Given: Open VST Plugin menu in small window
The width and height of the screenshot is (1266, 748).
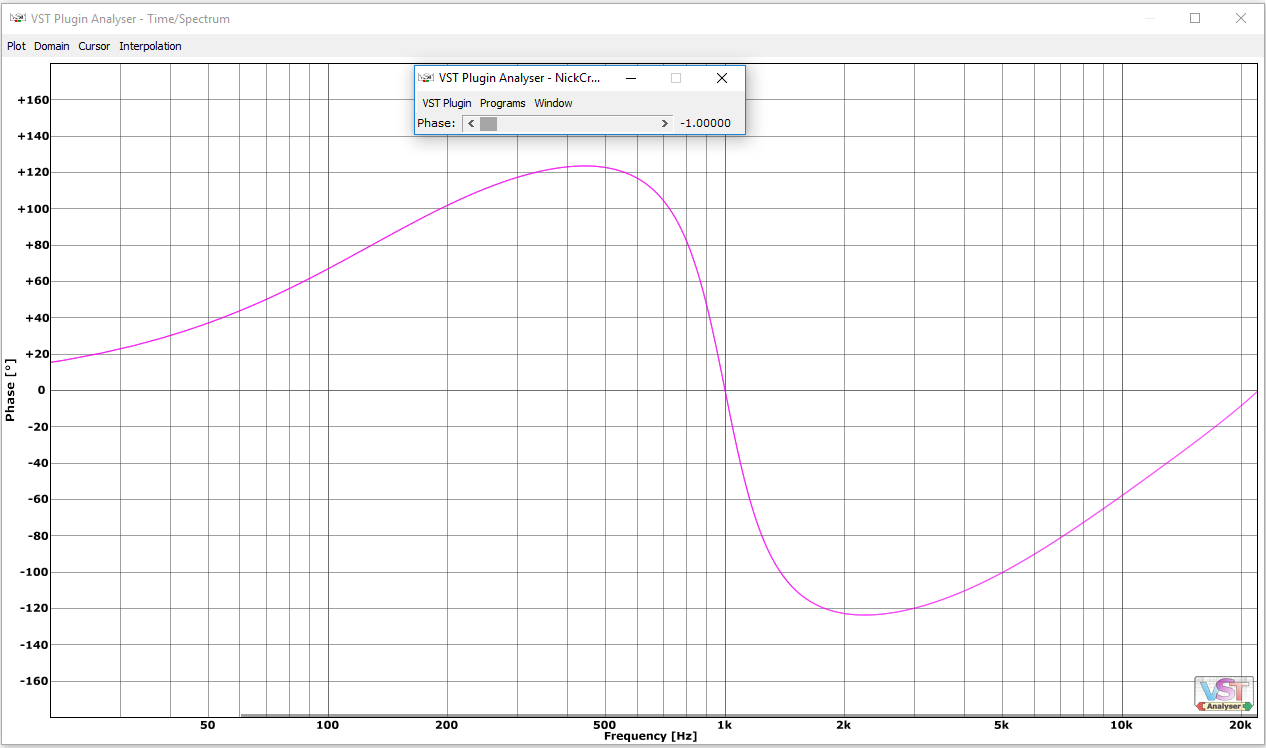Looking at the screenshot, I should coord(446,103).
